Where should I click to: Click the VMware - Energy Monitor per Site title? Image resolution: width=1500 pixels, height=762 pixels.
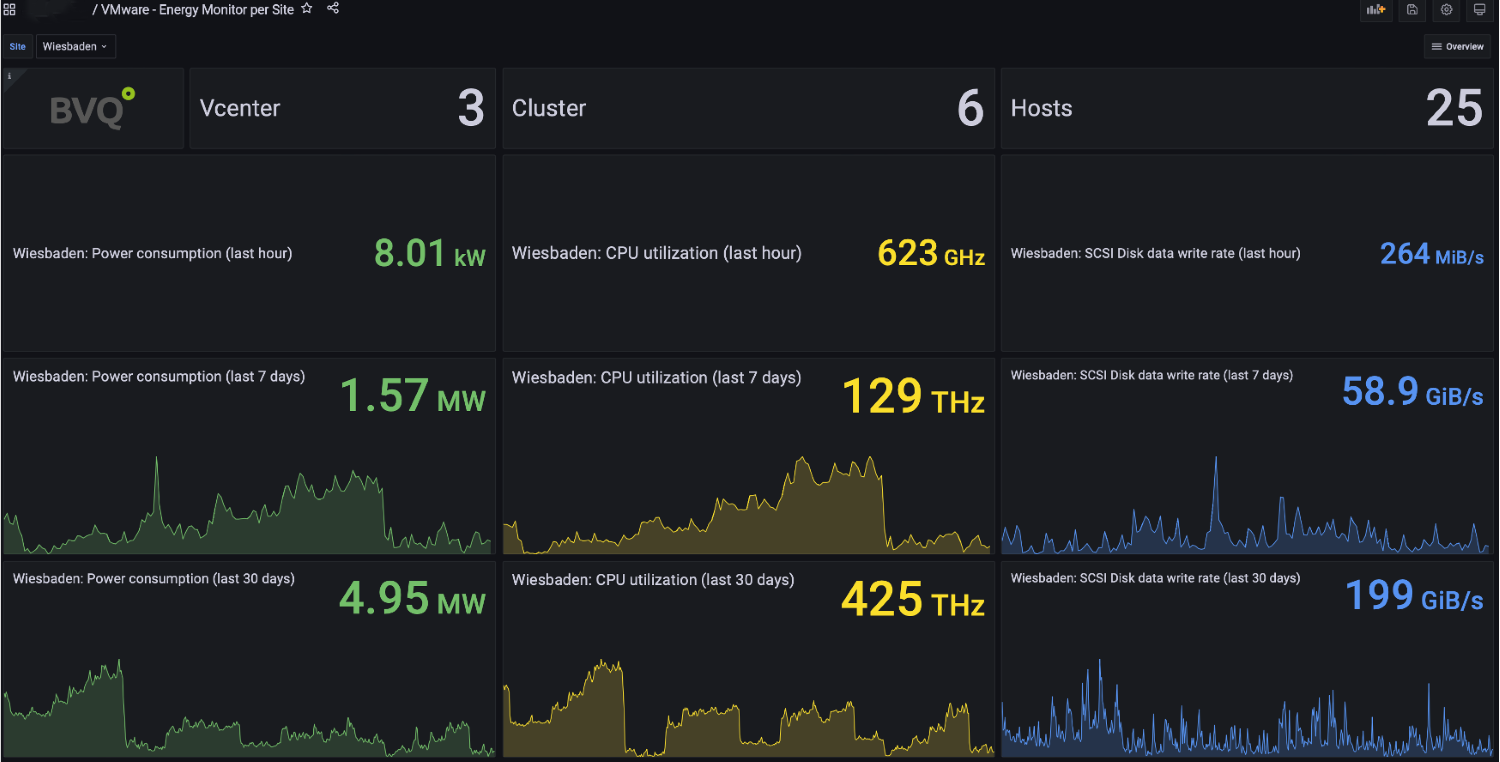tap(197, 9)
